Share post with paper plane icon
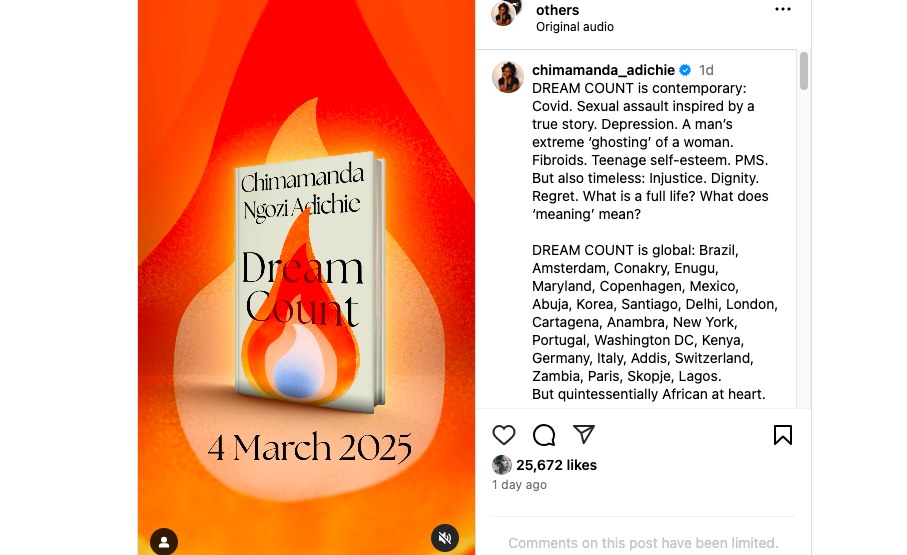 coord(584,434)
